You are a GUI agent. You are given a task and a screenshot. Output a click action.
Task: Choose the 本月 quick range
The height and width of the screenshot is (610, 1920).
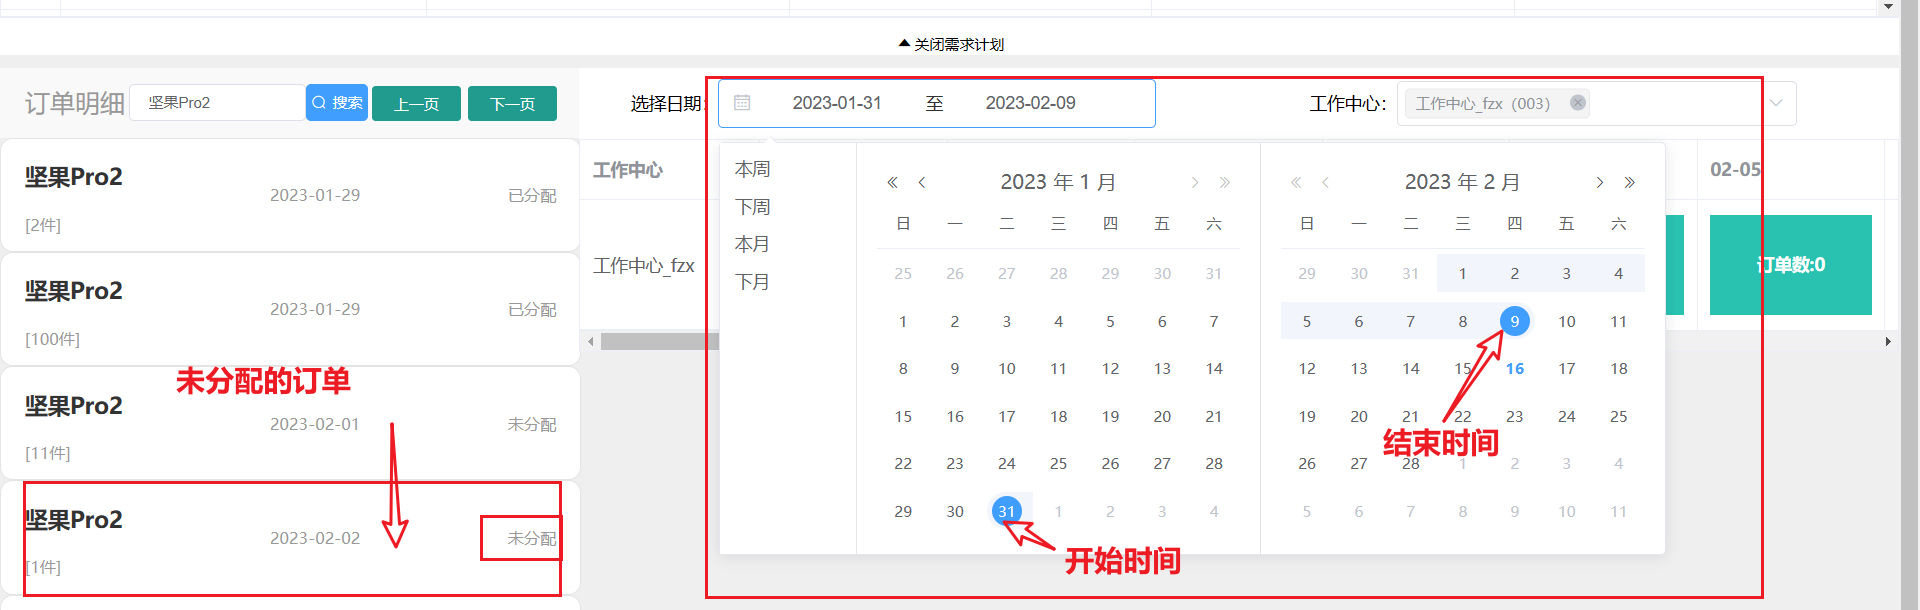753,244
